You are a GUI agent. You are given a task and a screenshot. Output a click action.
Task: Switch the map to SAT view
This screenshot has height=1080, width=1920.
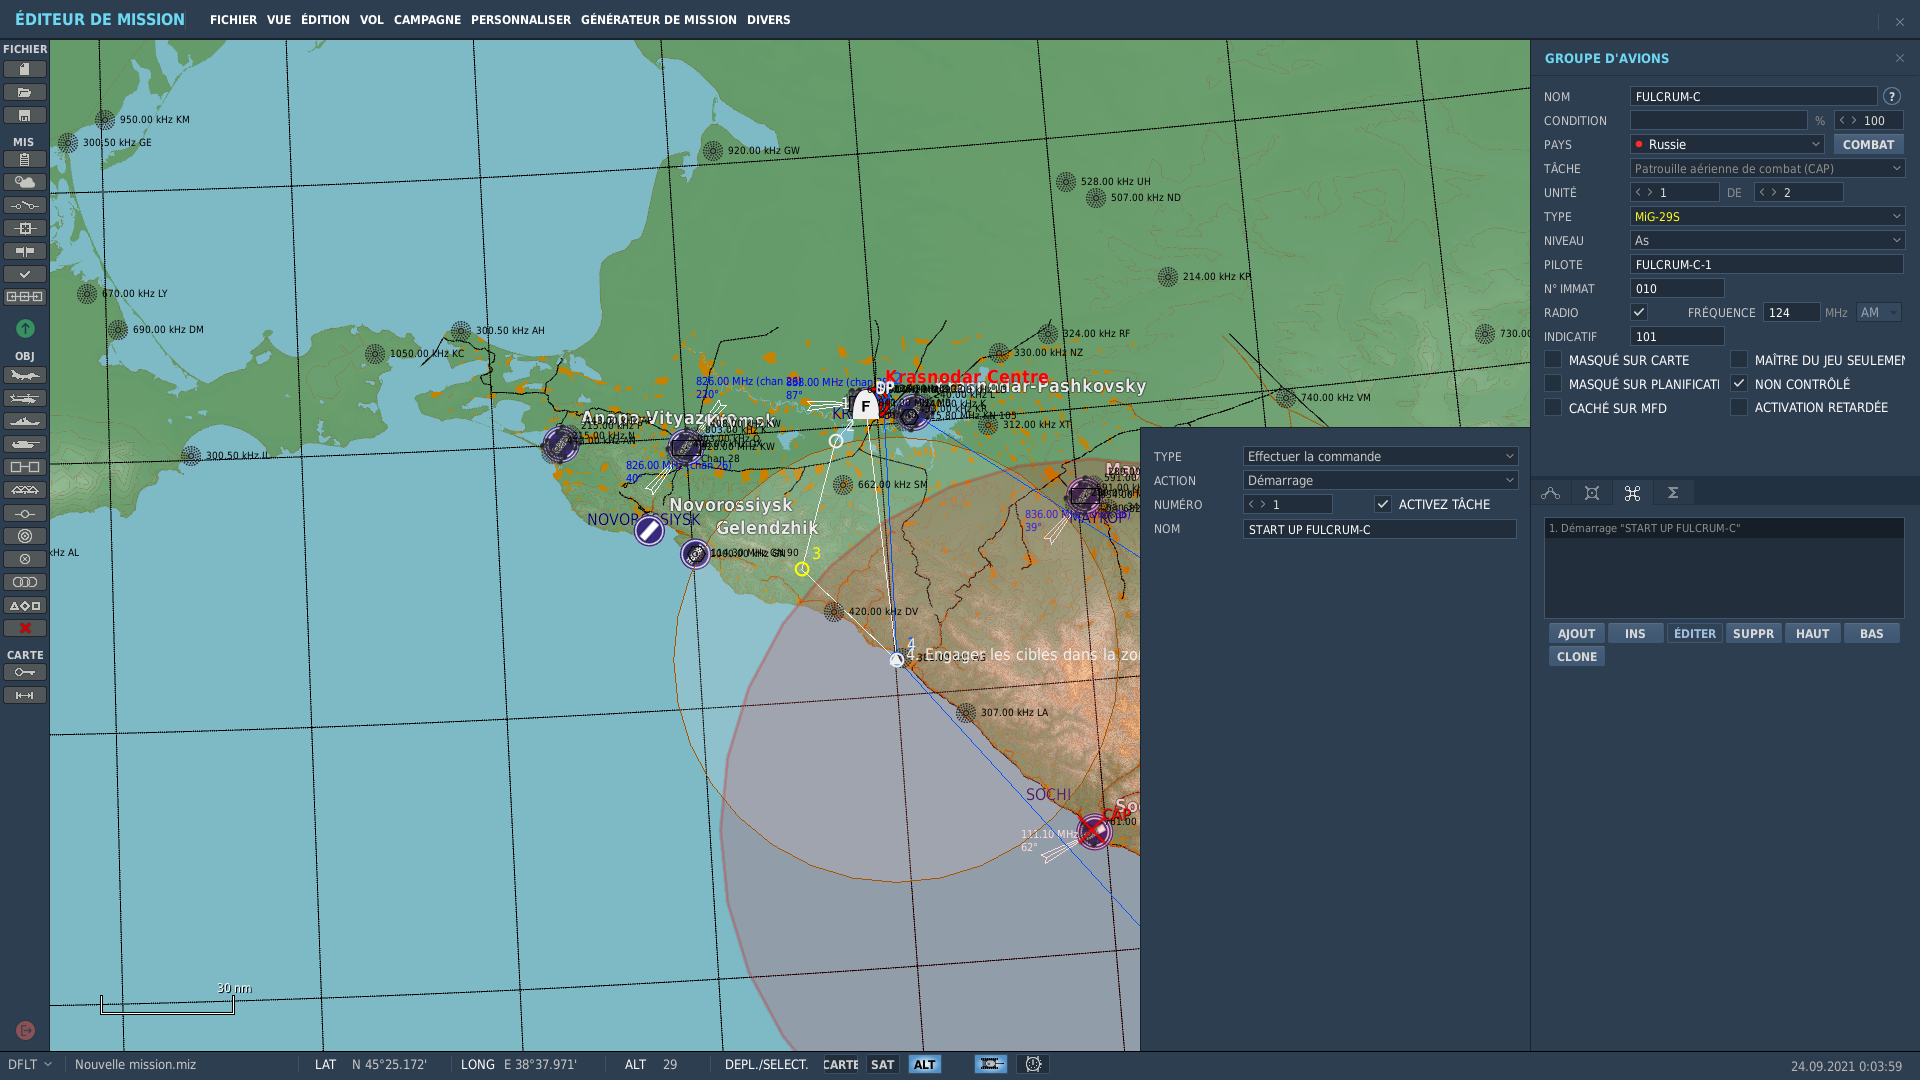click(x=882, y=1064)
